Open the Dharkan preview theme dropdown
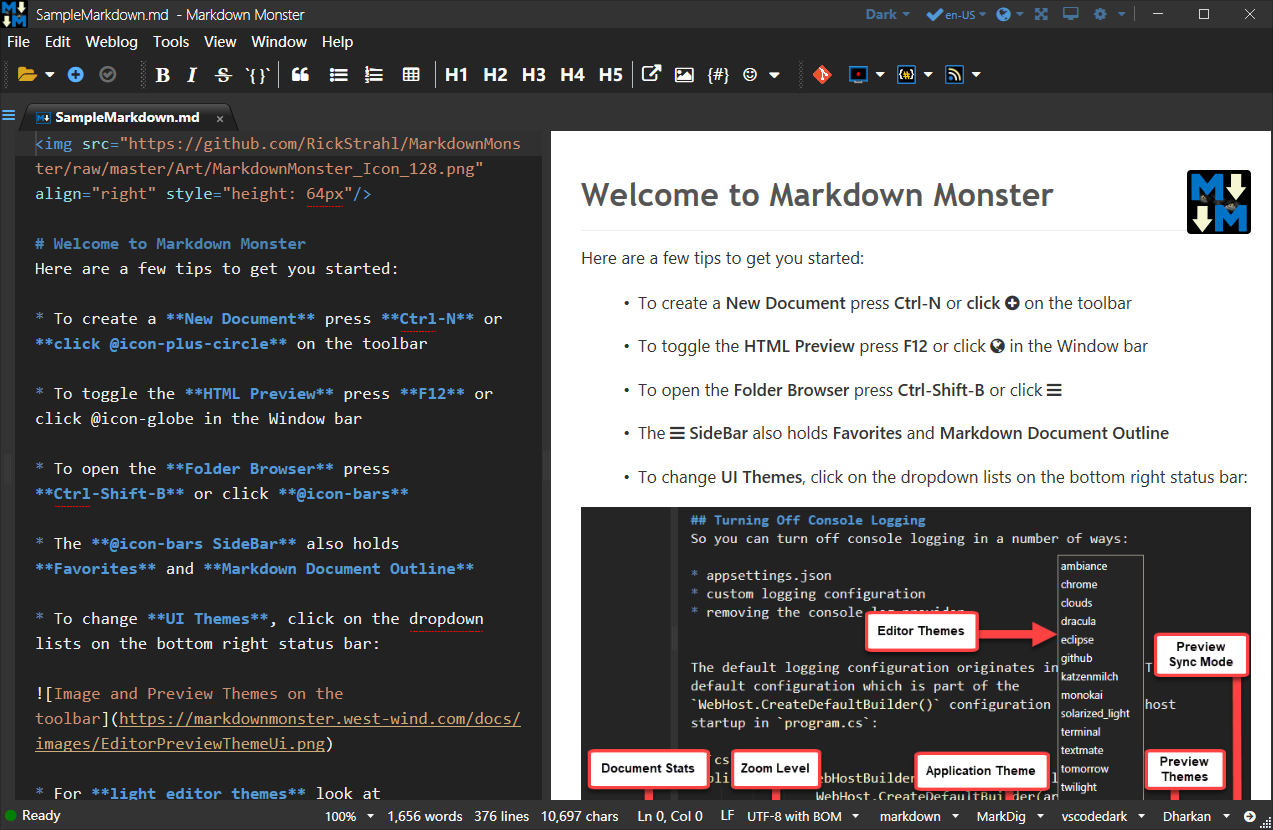Image resolution: width=1273 pixels, height=830 pixels. tap(1196, 816)
